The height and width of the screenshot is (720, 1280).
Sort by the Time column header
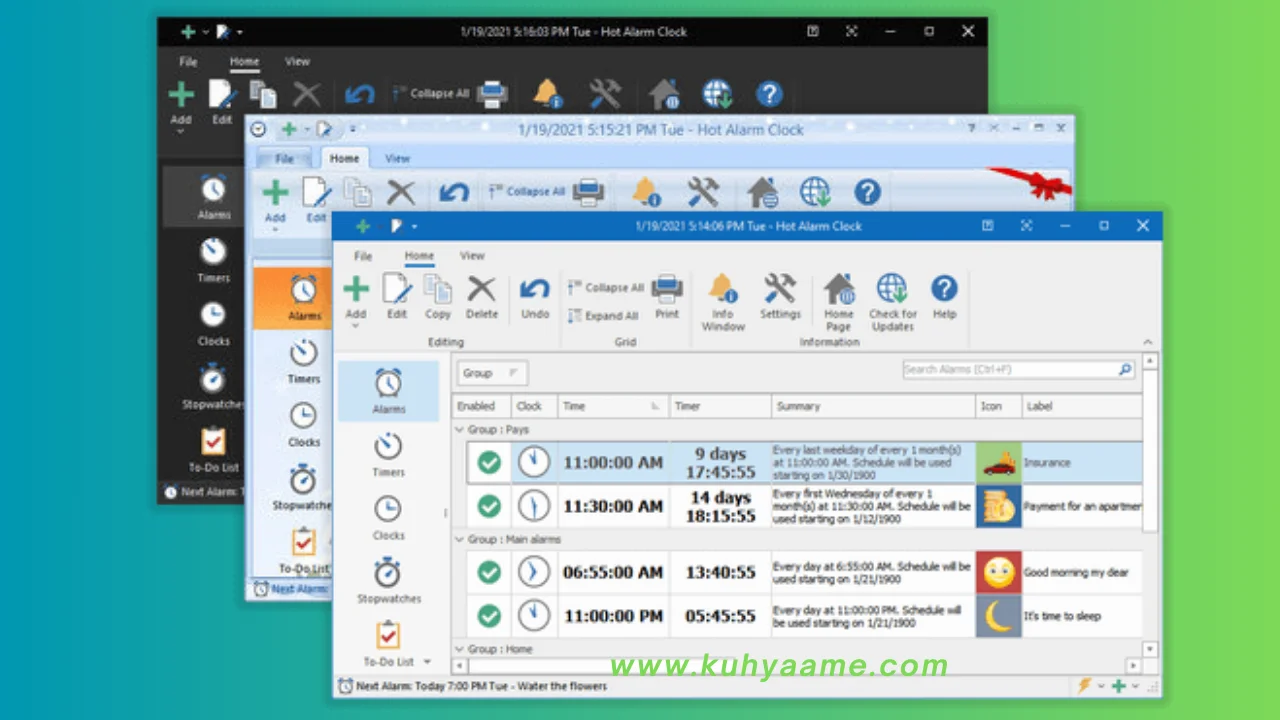click(x=613, y=406)
